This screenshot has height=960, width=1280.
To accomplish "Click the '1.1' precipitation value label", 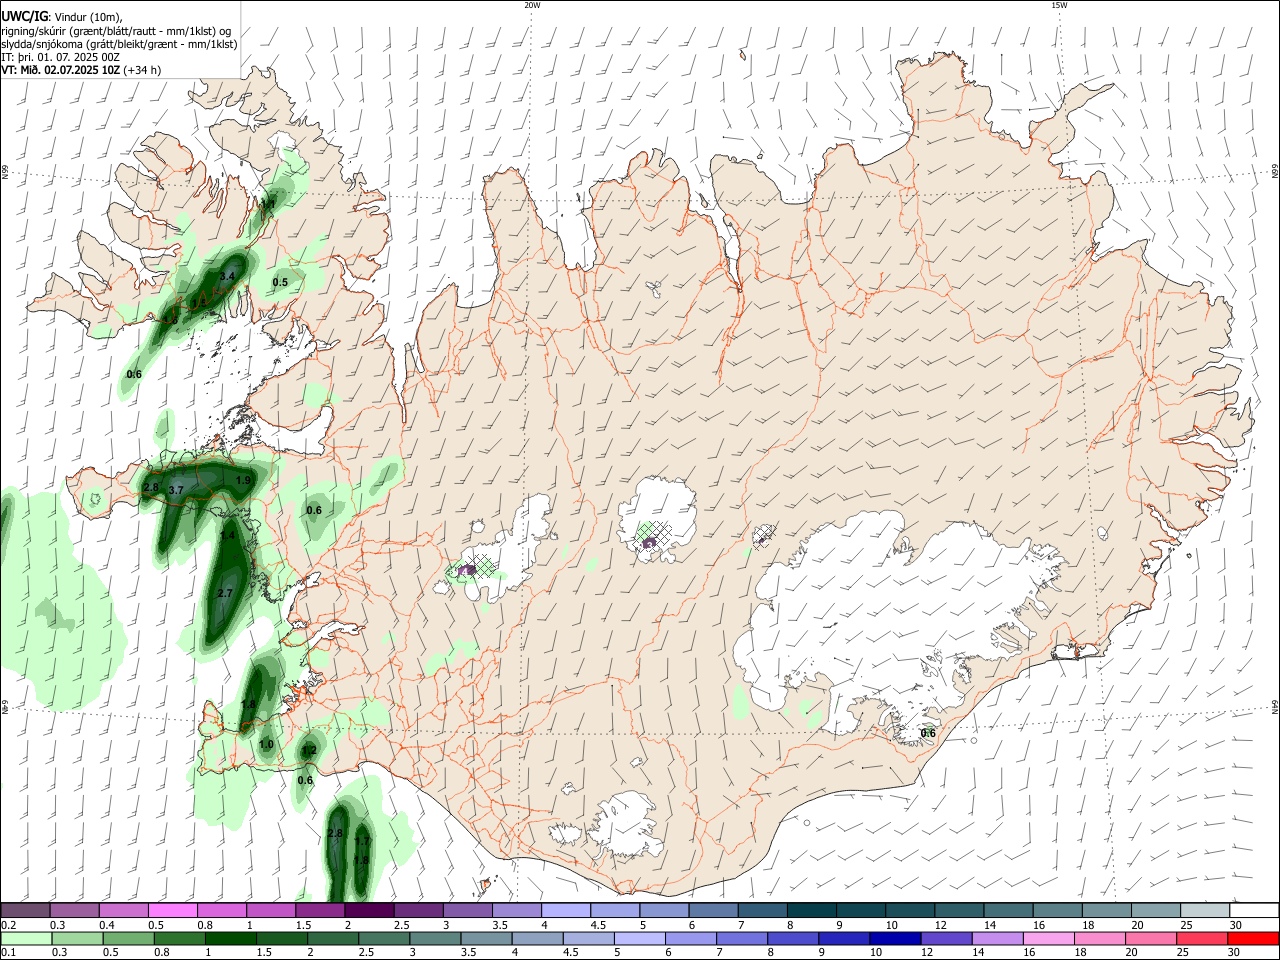I will pos(269,204).
